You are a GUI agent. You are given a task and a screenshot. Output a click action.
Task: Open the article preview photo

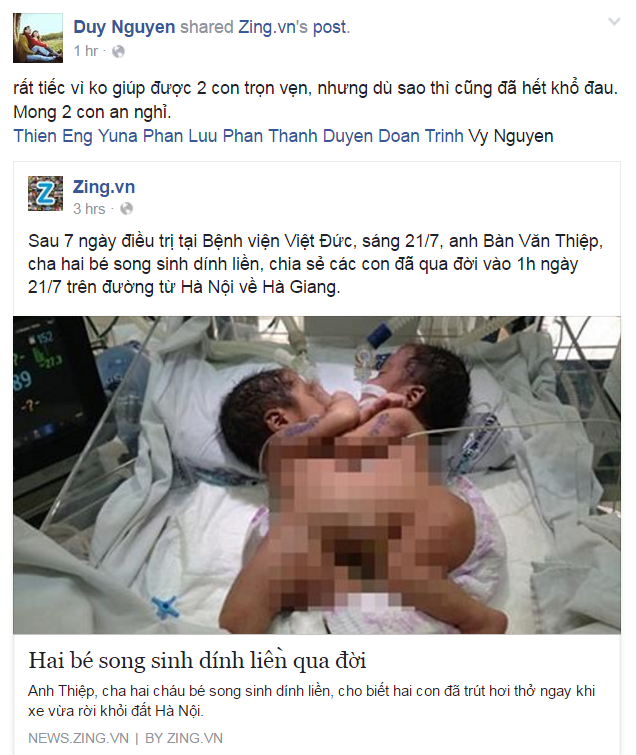point(317,475)
